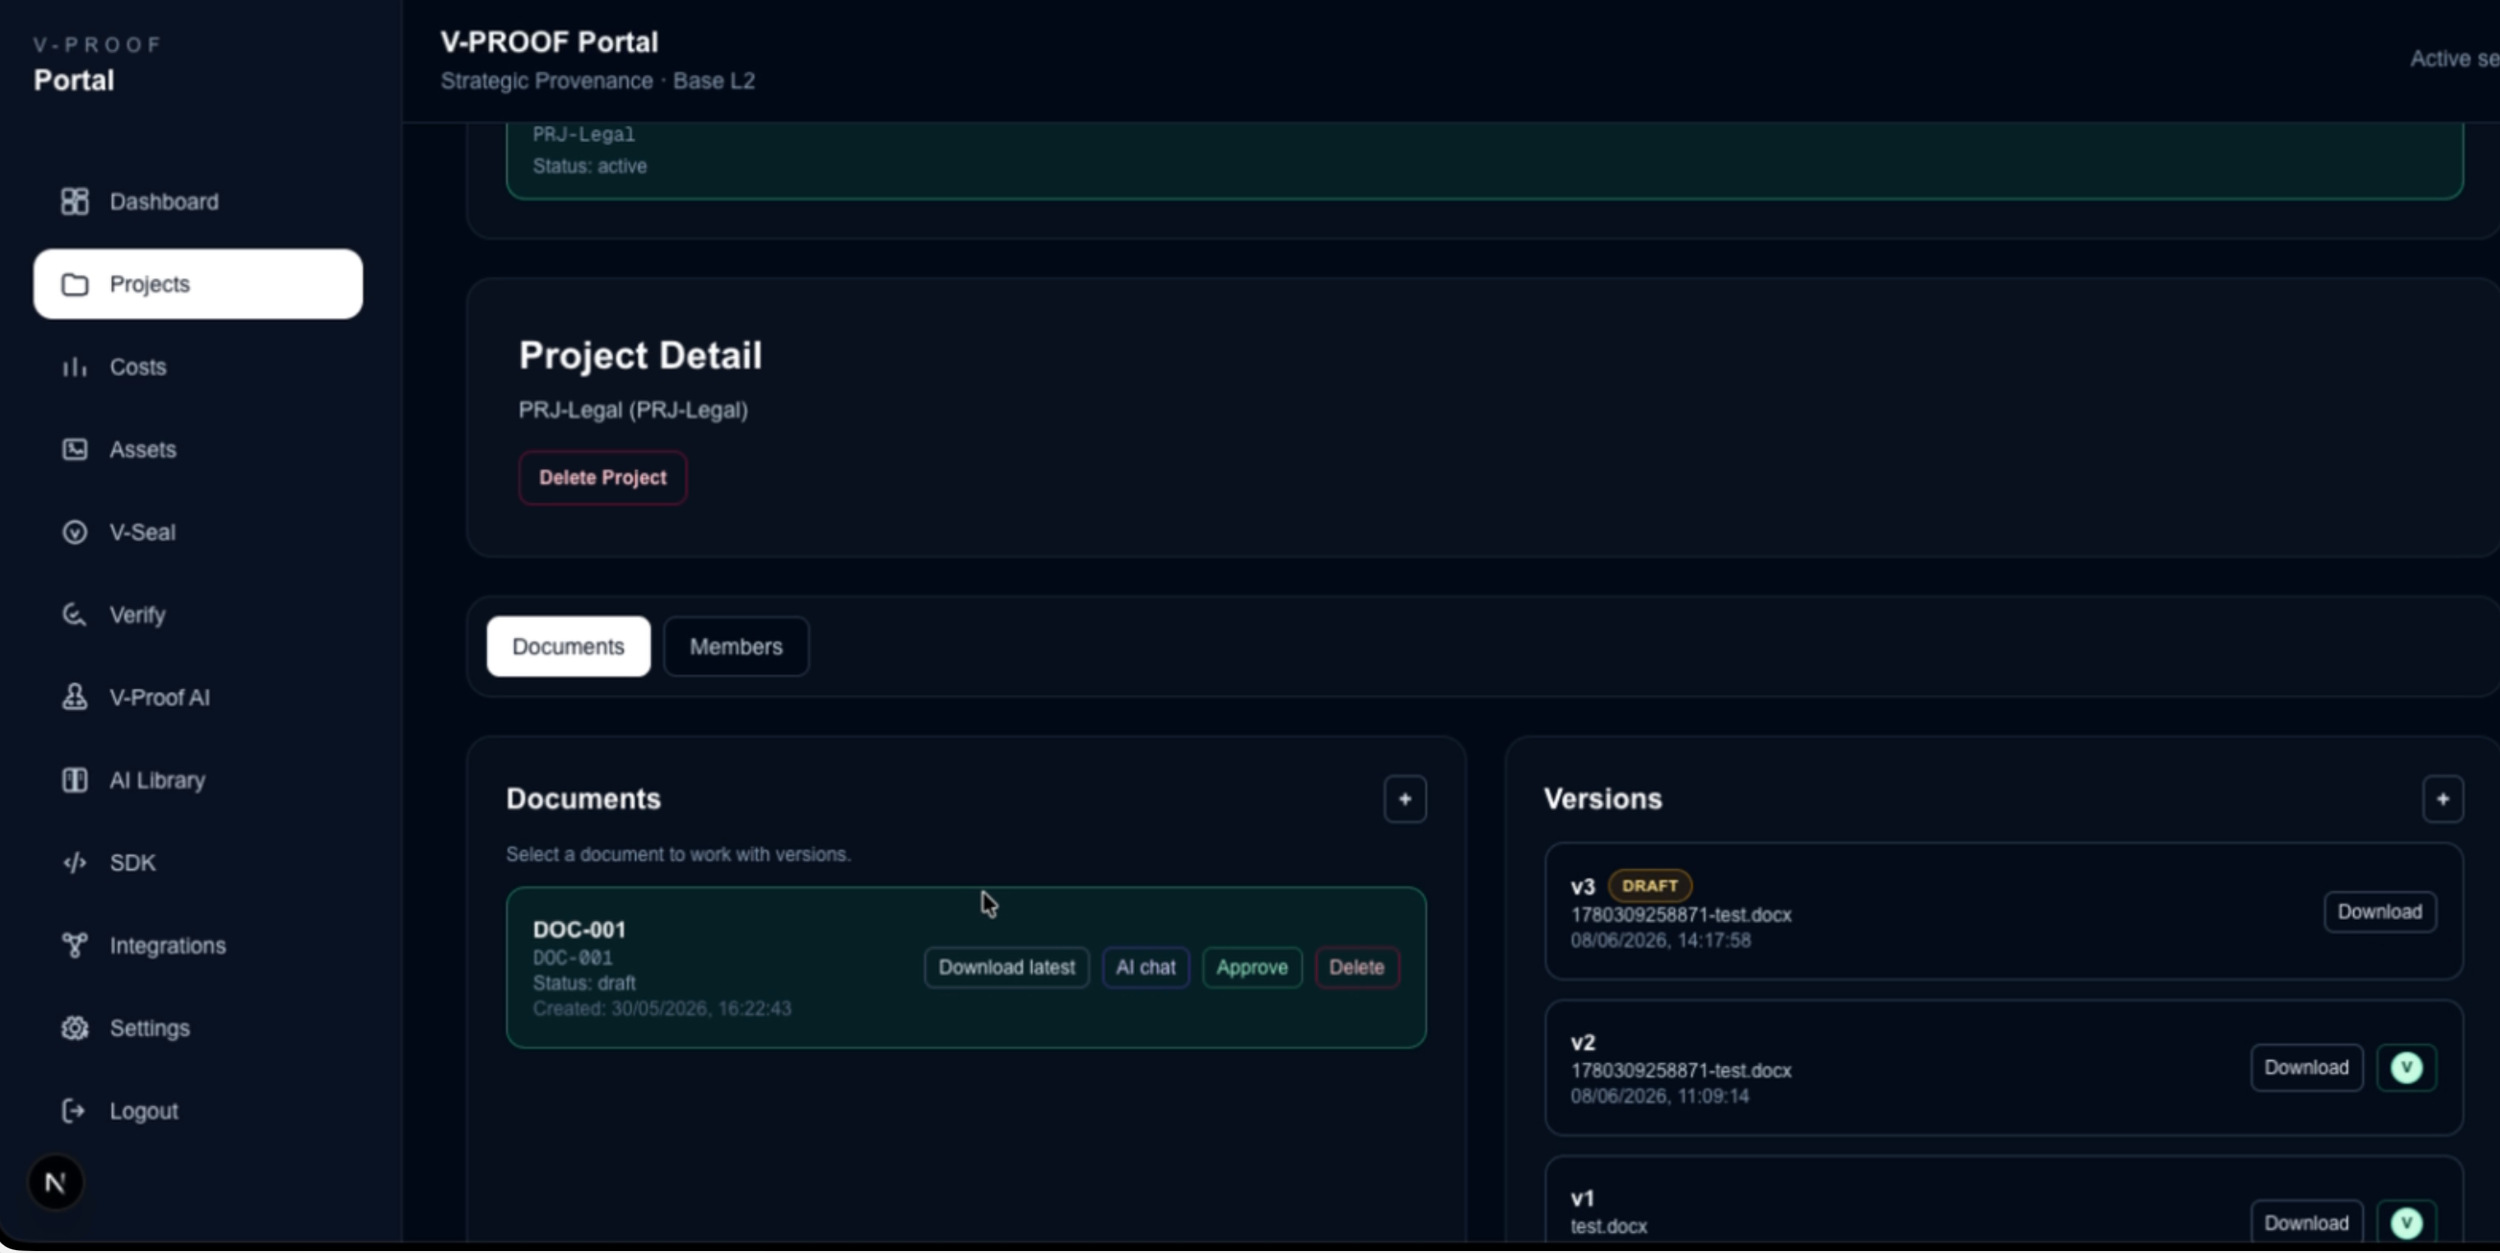This screenshot has height=1253, width=2500.
Task: Open V-Proof AI from sidebar
Action: point(198,697)
